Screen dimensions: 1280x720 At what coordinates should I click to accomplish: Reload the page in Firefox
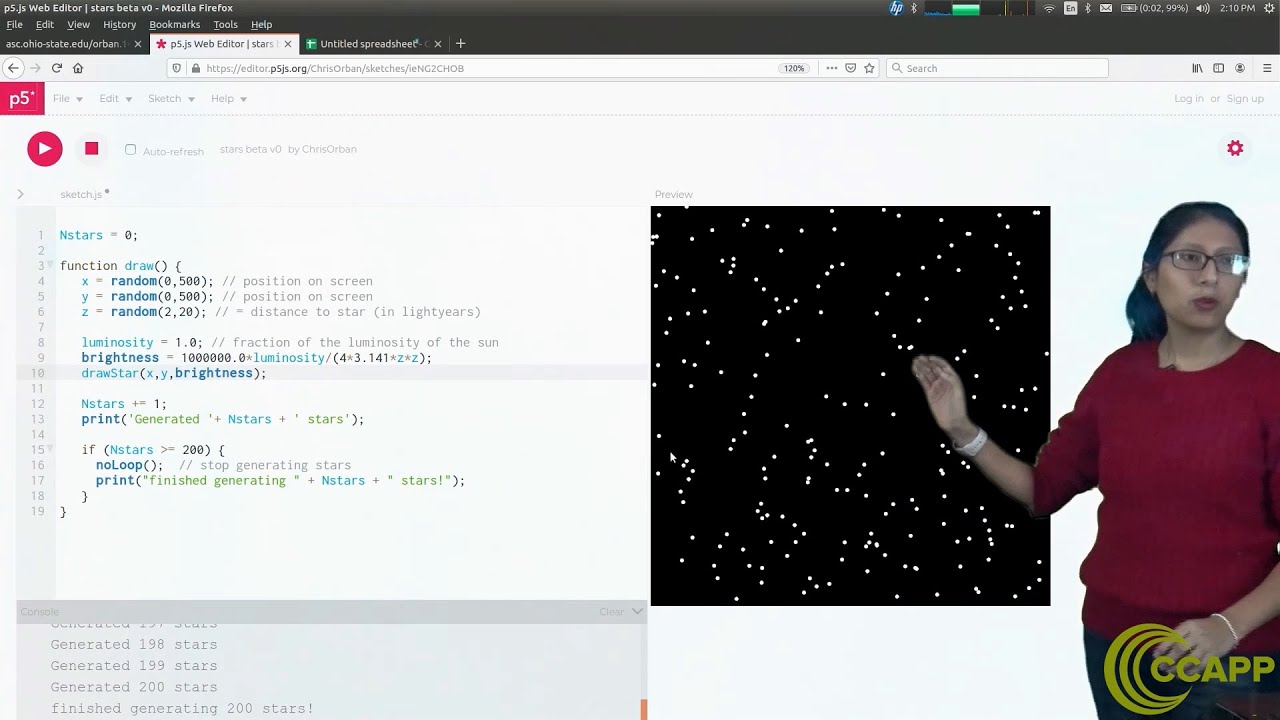tap(56, 68)
